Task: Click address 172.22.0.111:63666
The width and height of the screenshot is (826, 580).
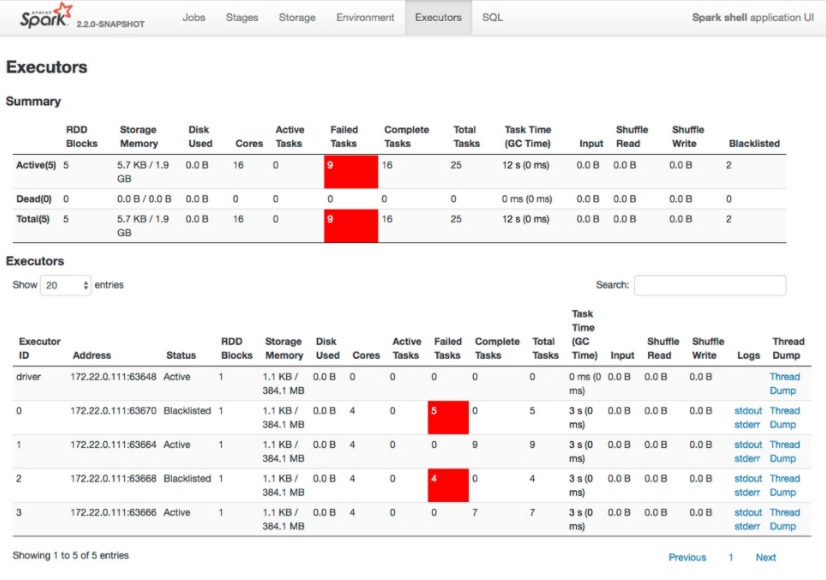Action: point(113,513)
